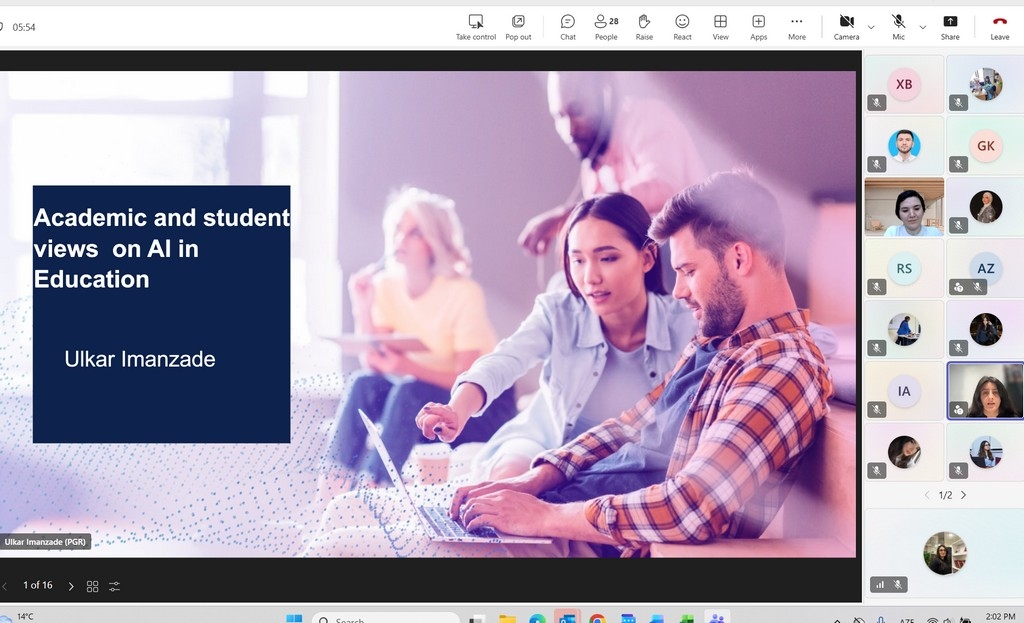Pop out the shared content

tap(518, 27)
